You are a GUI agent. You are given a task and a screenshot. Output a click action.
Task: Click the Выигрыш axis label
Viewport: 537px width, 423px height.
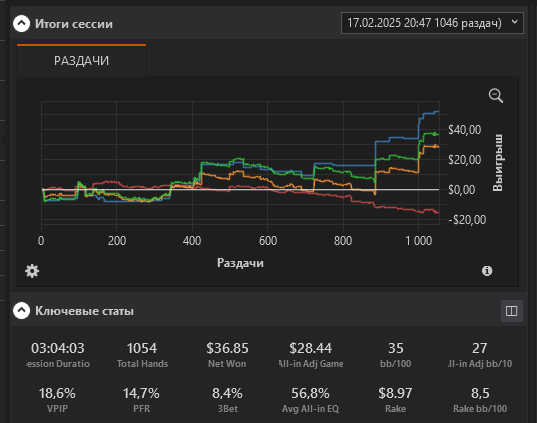tap(497, 162)
